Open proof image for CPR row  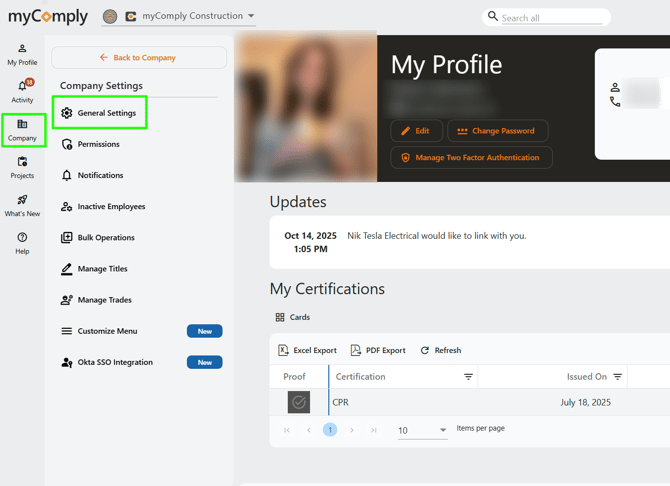point(299,402)
